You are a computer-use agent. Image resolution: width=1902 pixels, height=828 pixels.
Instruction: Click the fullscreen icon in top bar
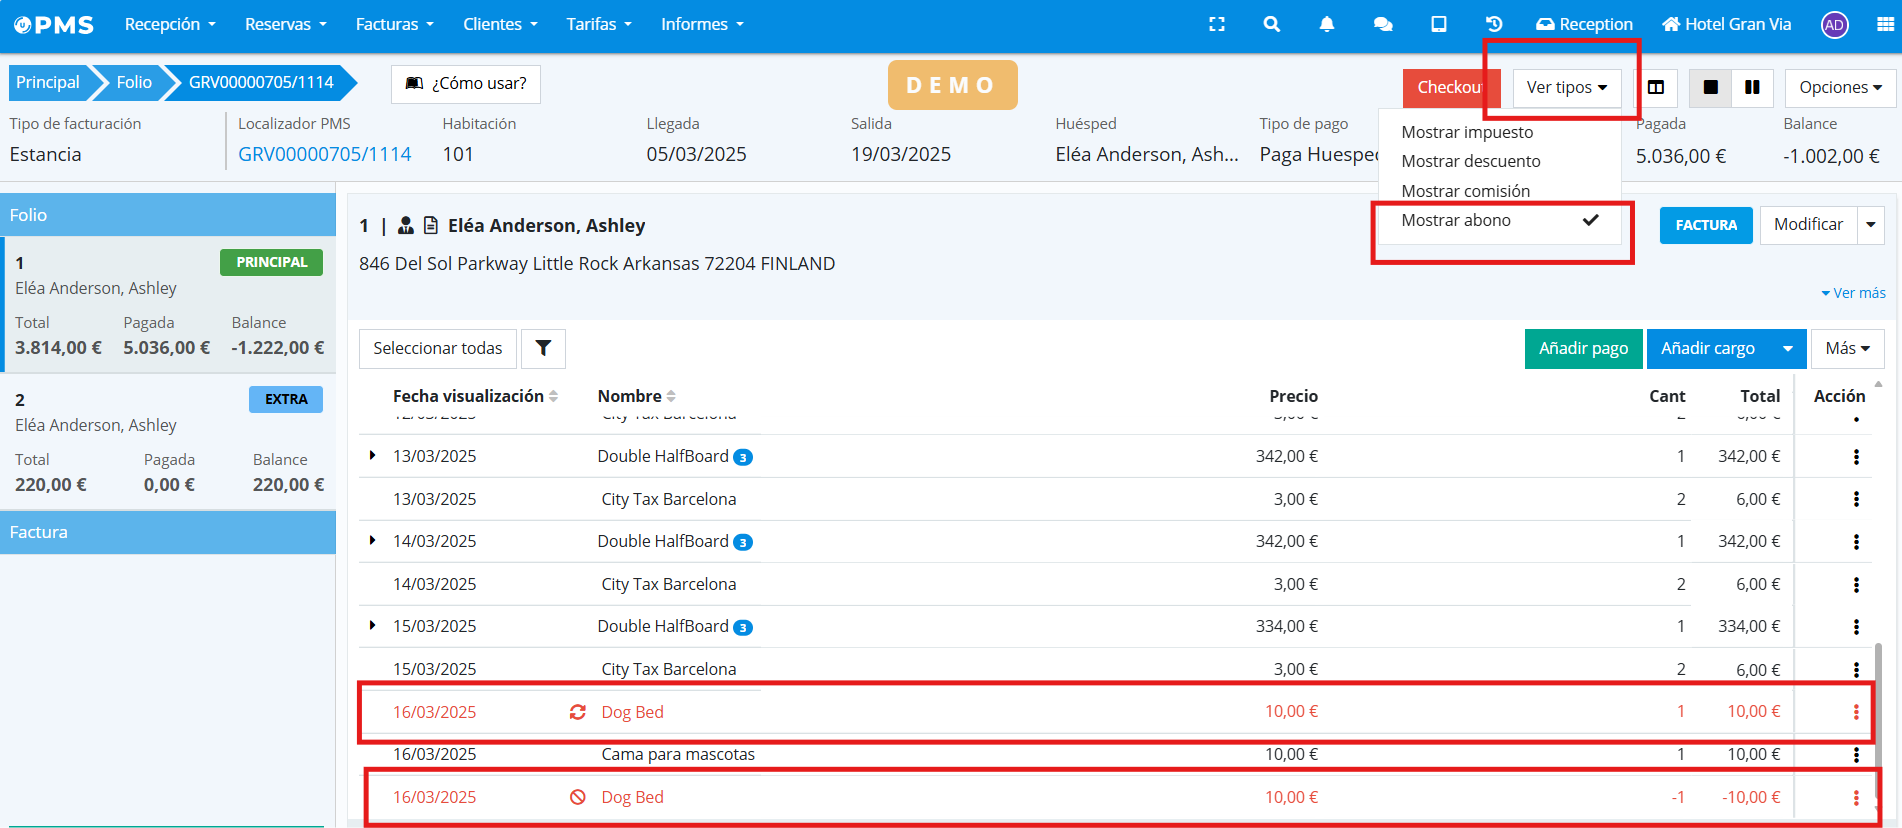point(1217,24)
